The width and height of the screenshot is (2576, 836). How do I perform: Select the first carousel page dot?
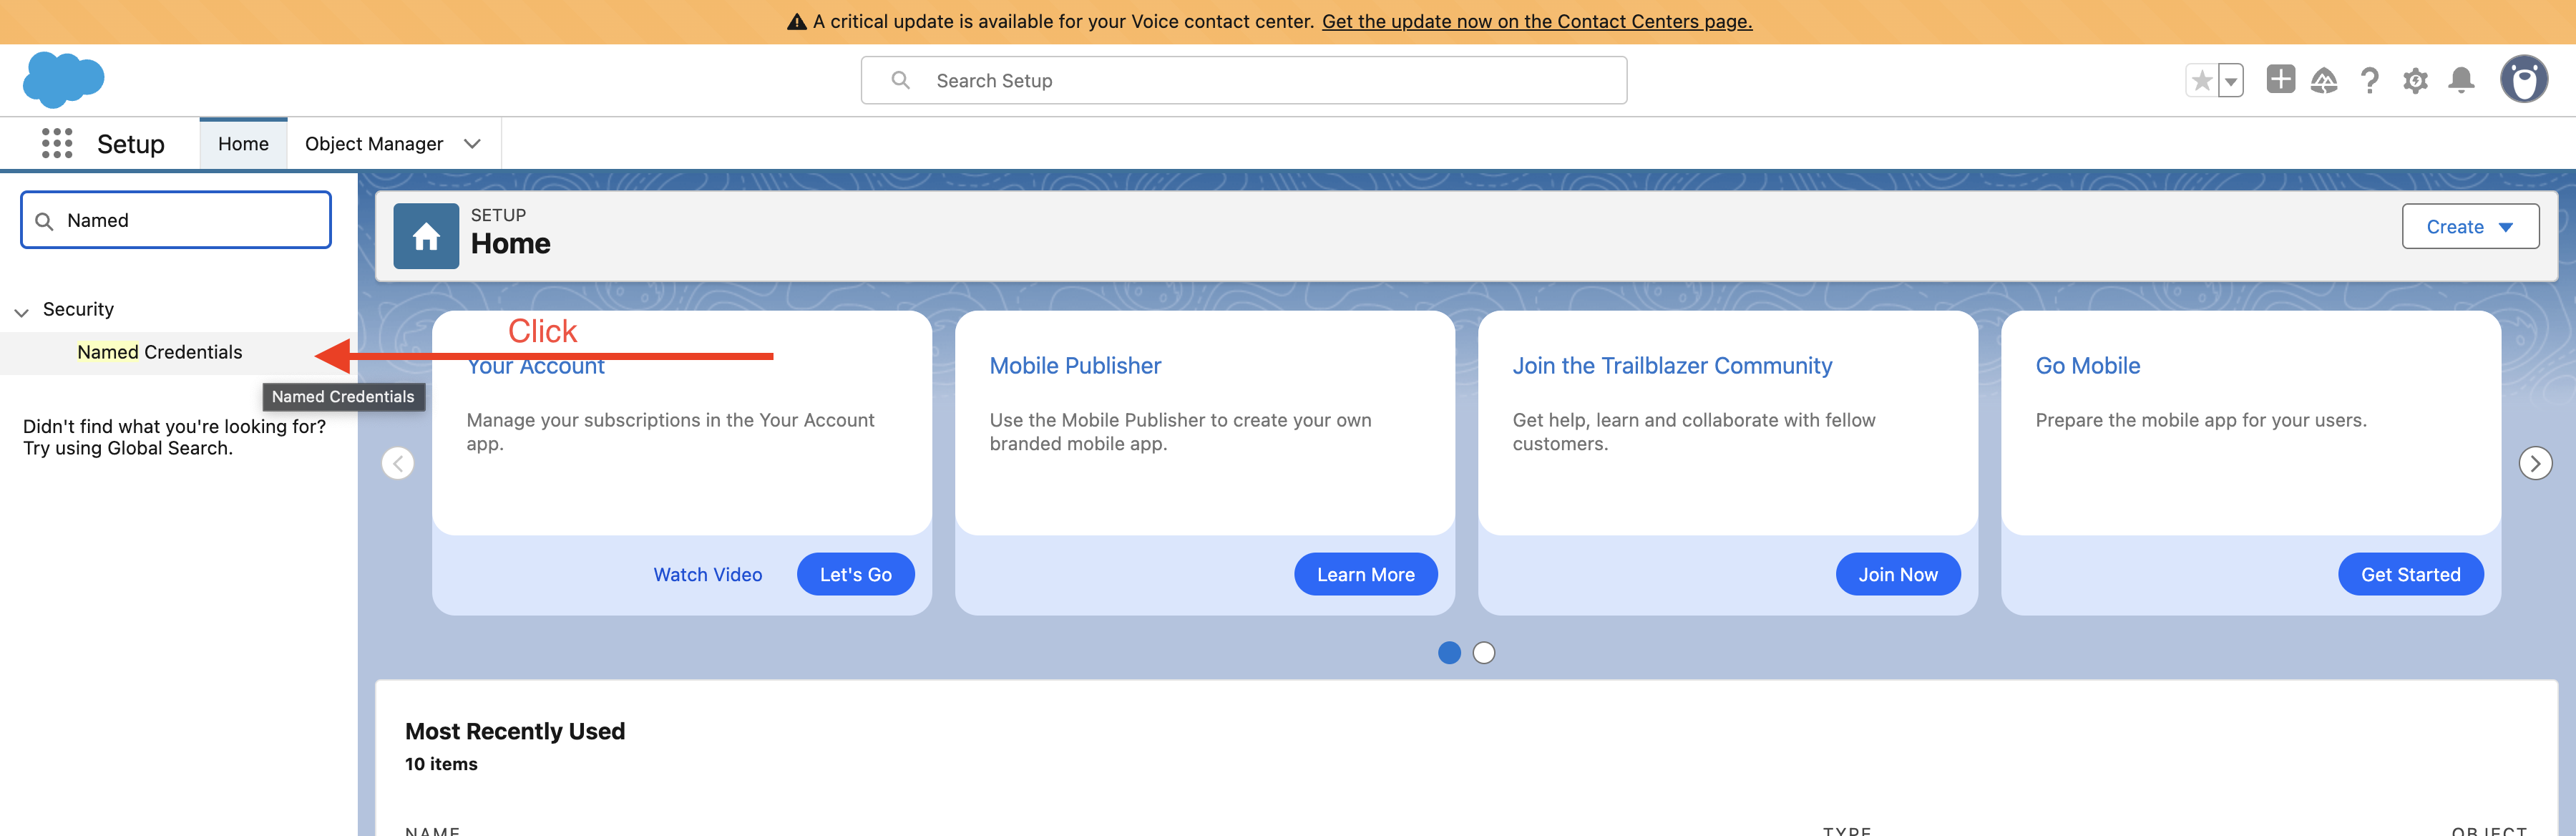click(1449, 653)
